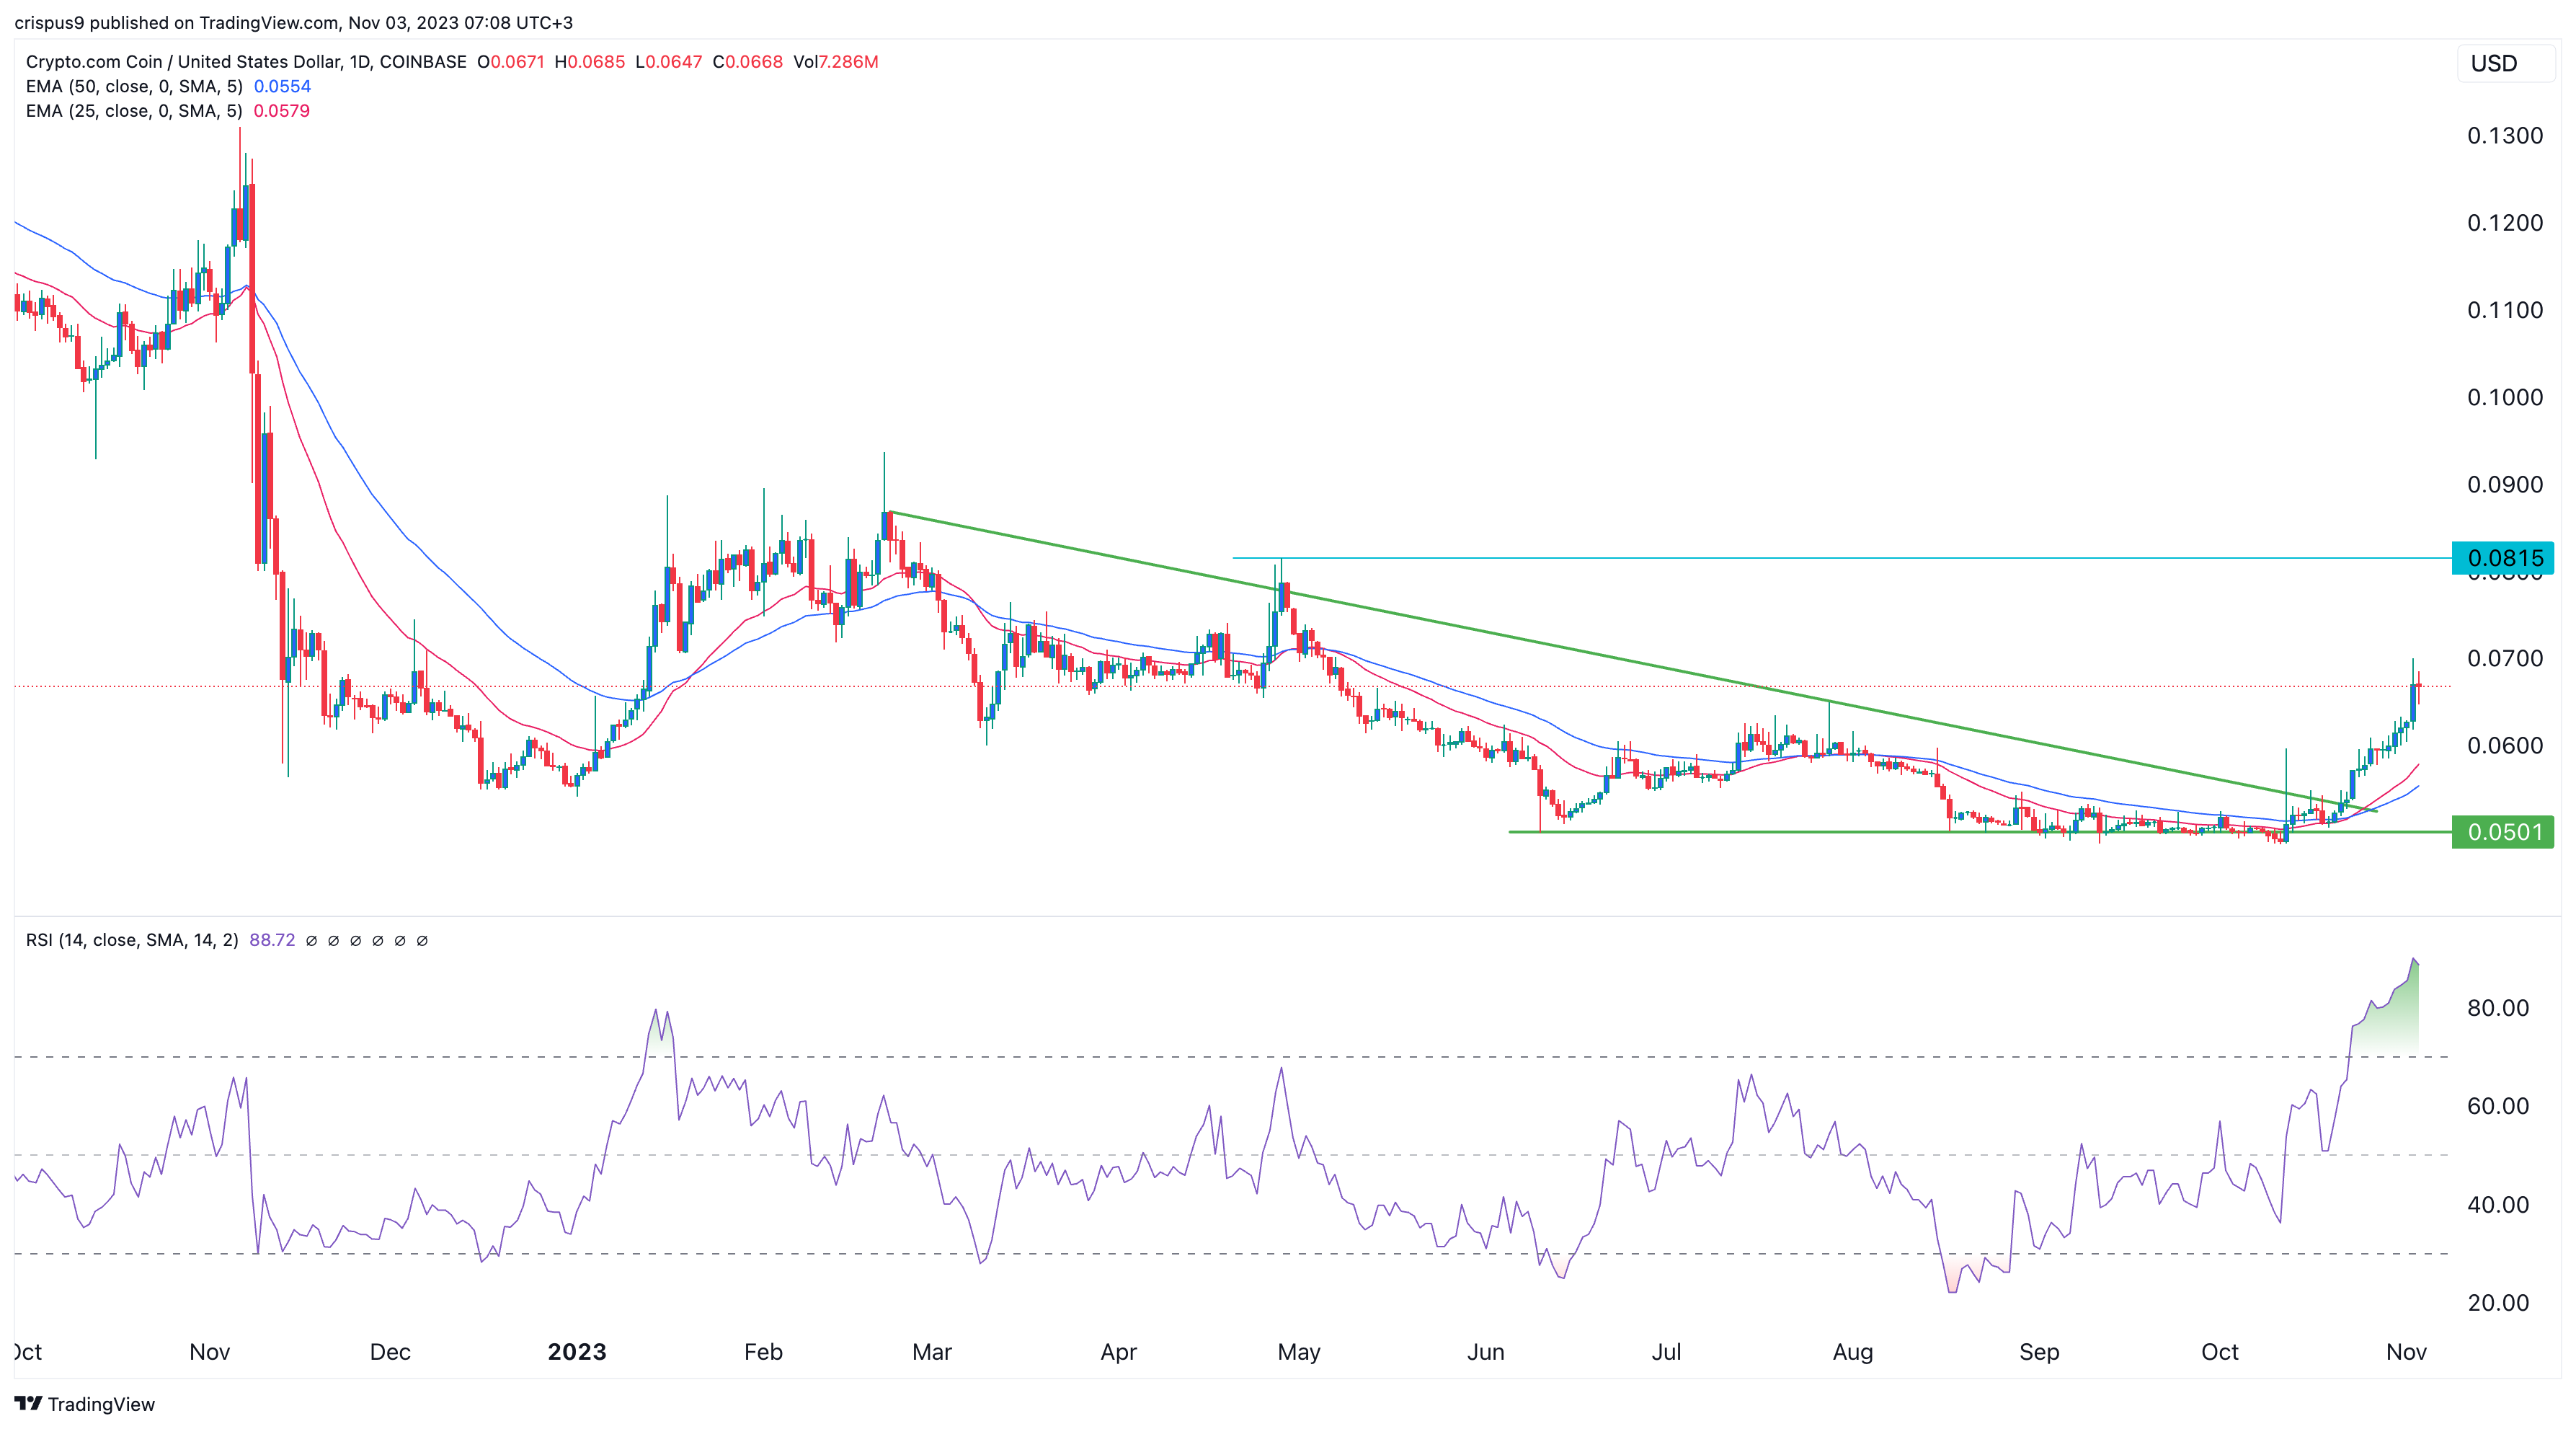Click the last empty-value symbol in RSI legend

click(x=422, y=940)
